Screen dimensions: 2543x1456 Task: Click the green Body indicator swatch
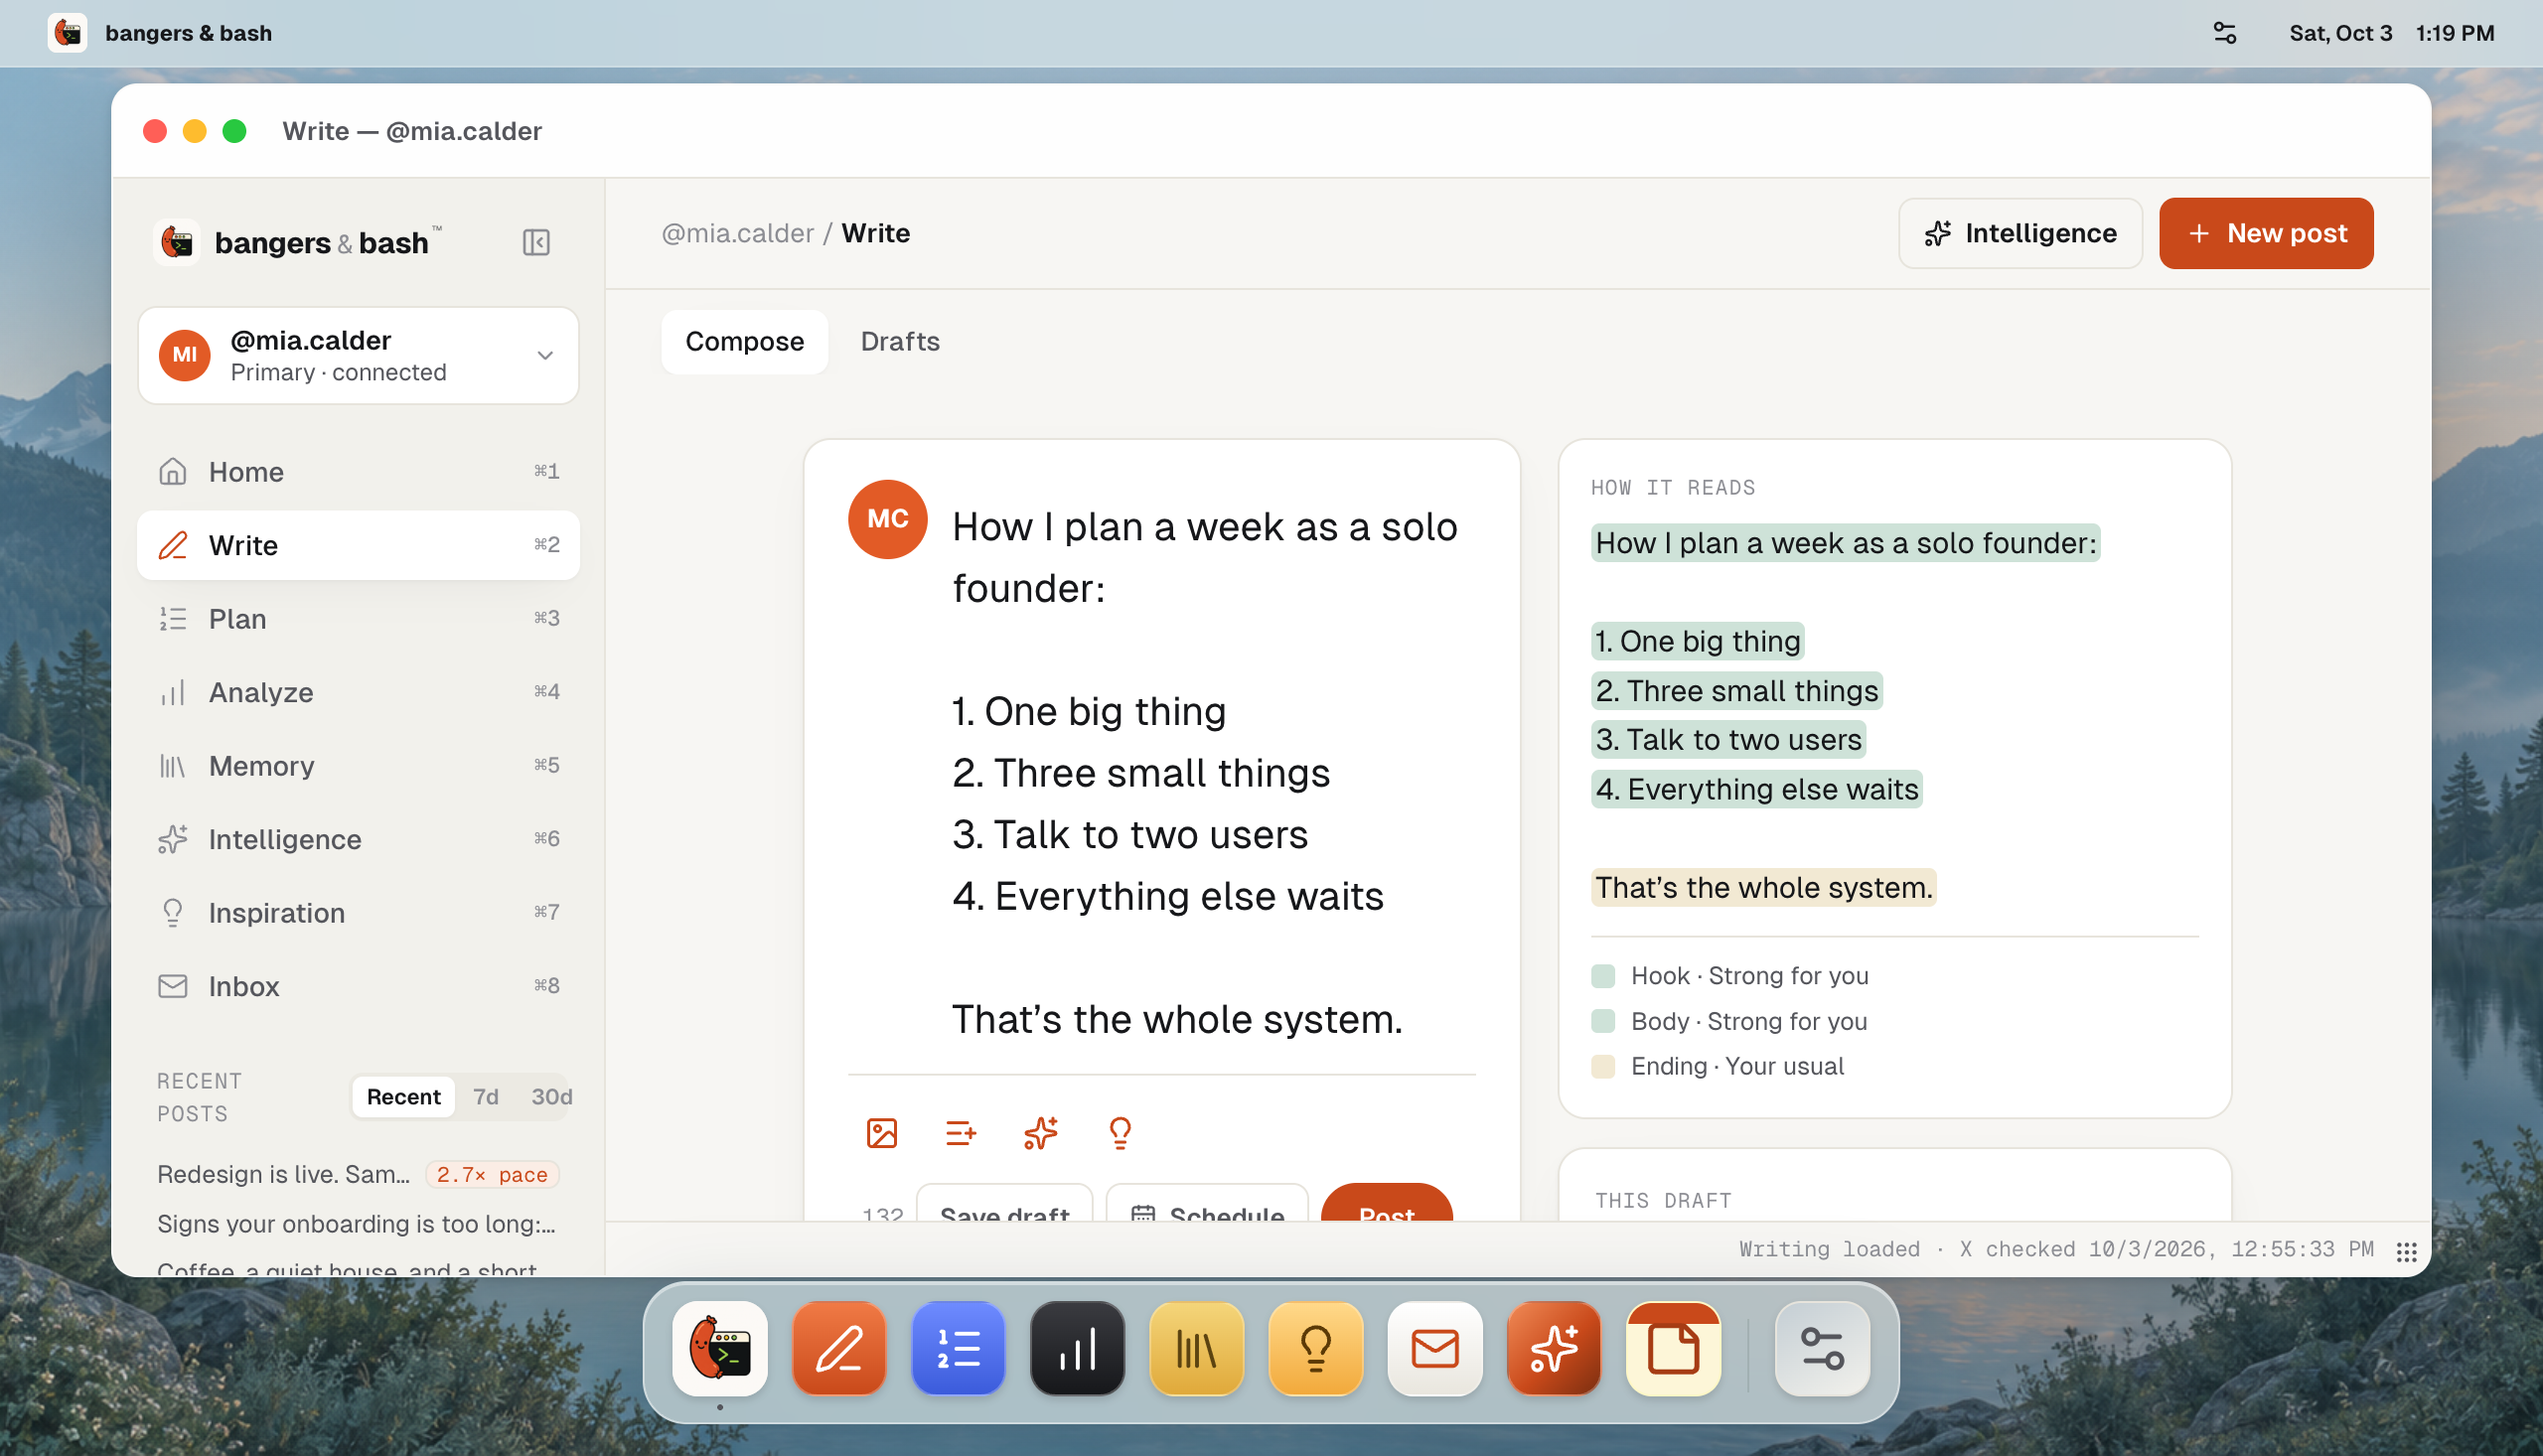coord(1602,1021)
